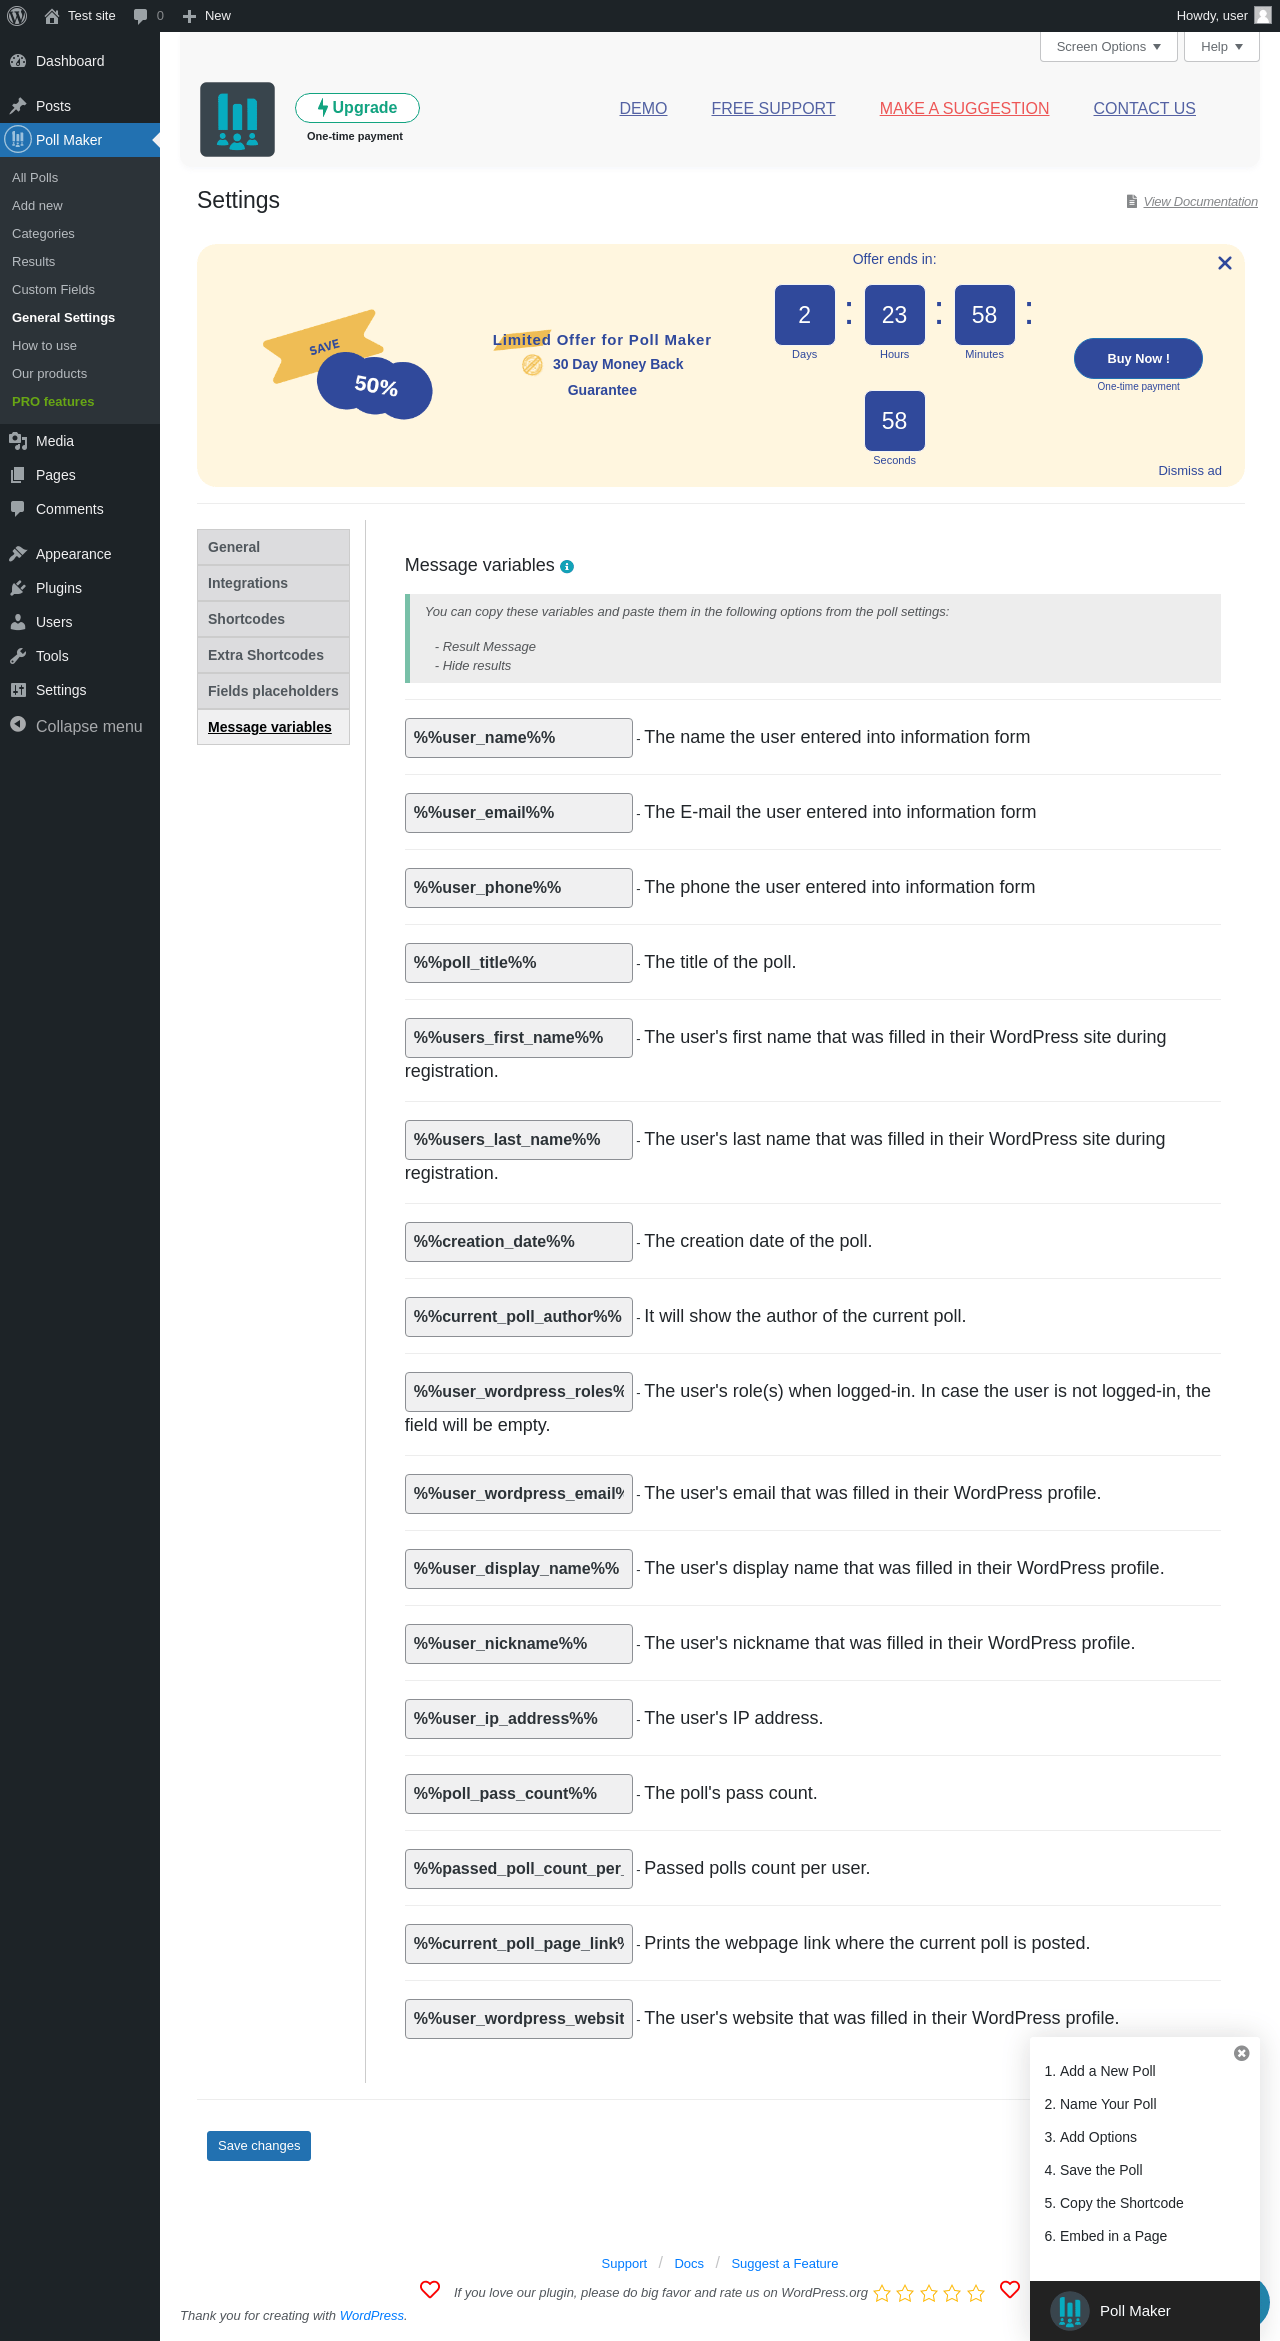Switch to the Integrations settings tab
The image size is (1280, 2341).
point(248,583)
